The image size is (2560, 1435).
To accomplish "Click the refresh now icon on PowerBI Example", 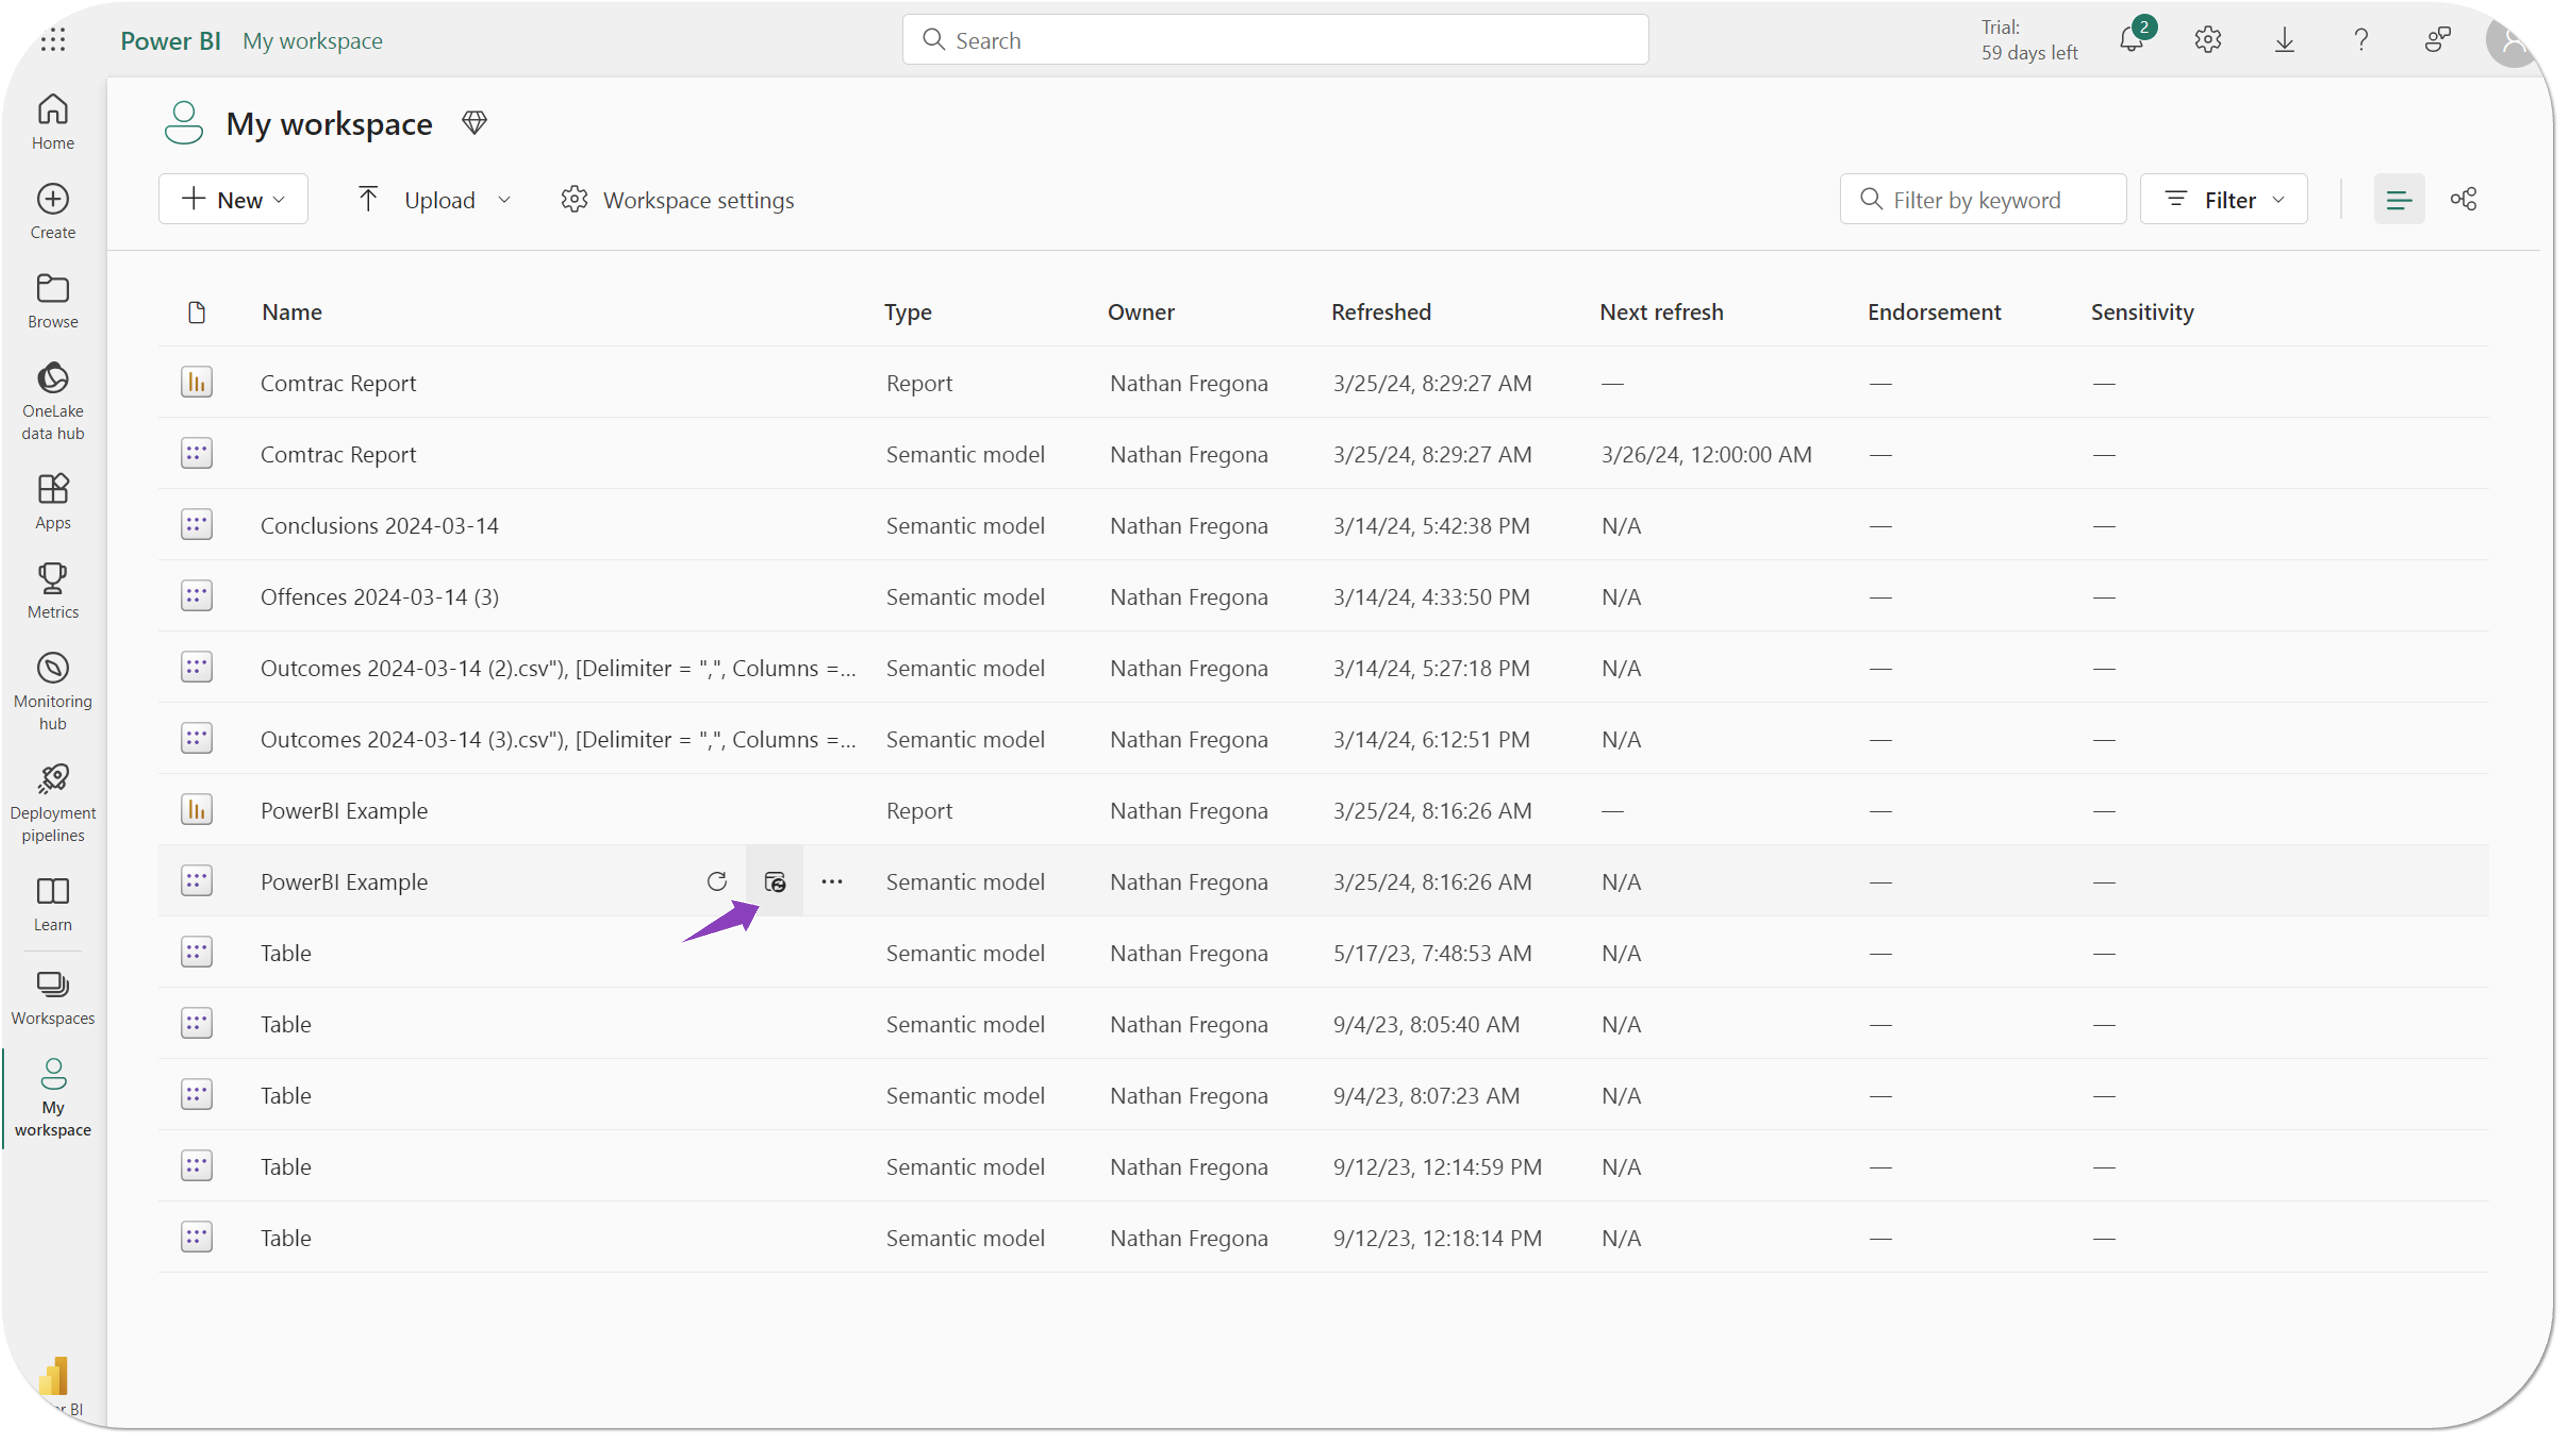I will click(x=716, y=881).
